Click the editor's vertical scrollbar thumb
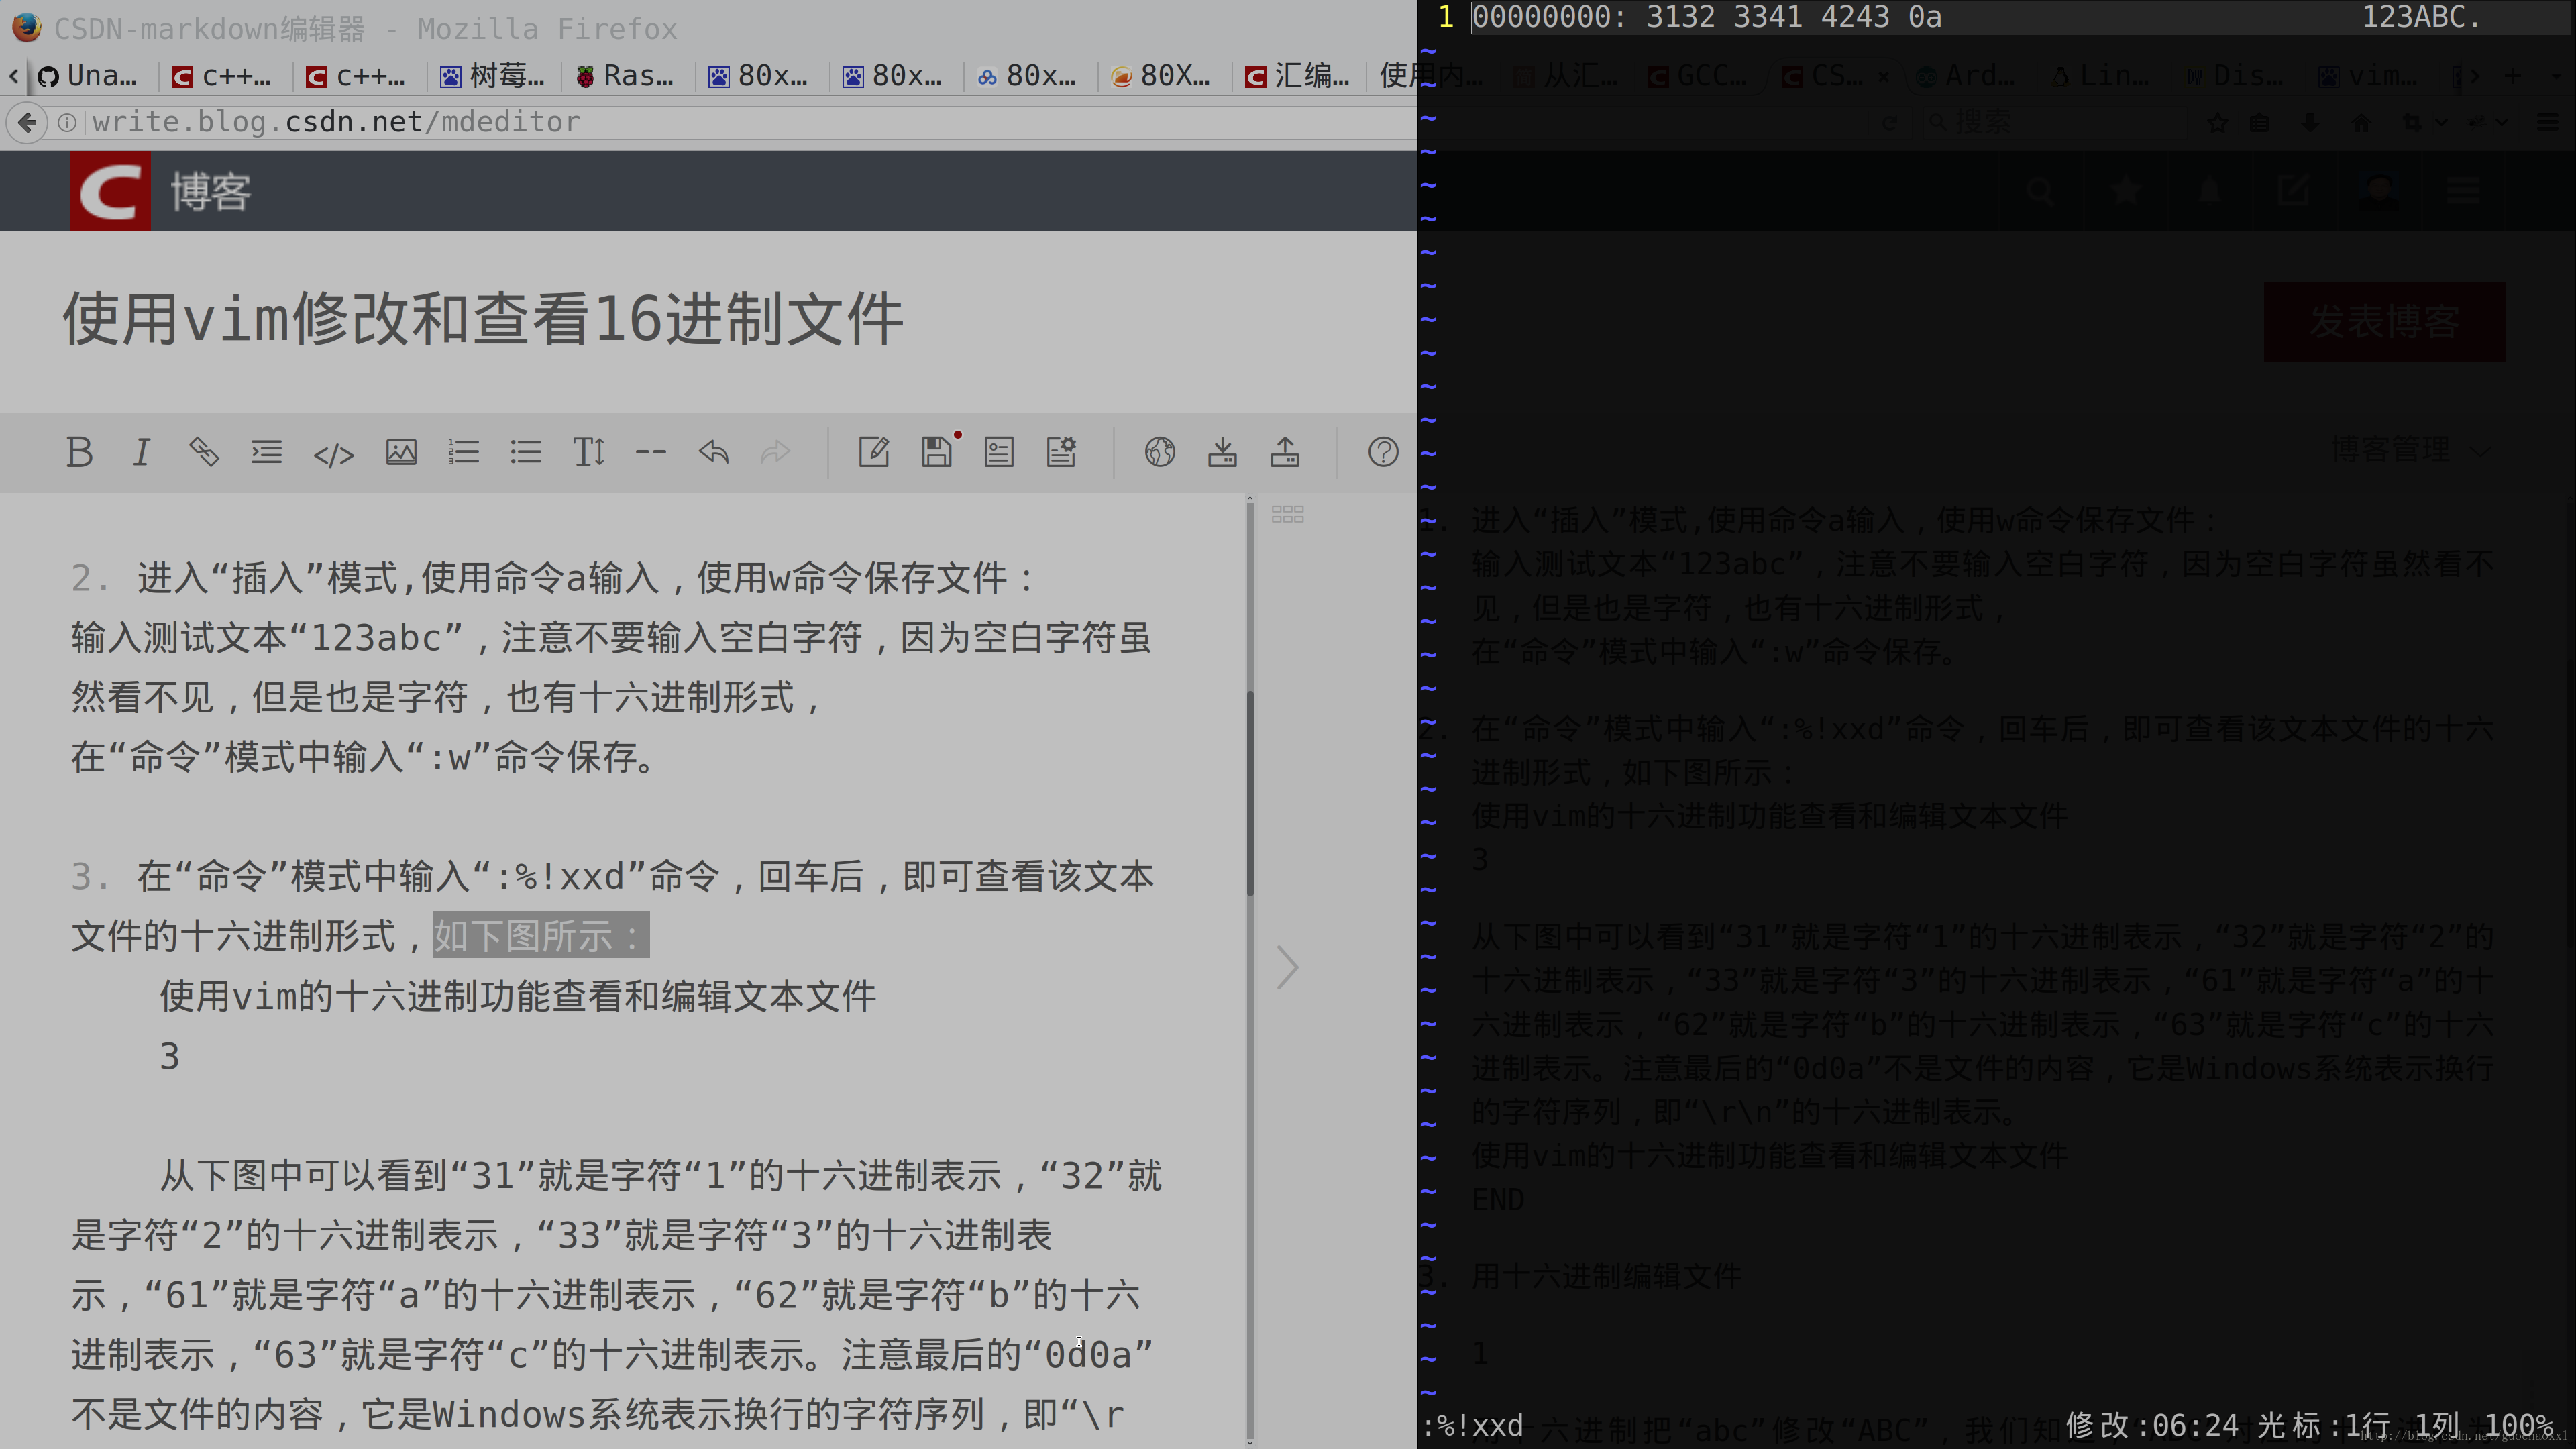Screen dimensions: 2576x1449 pos(1249,793)
